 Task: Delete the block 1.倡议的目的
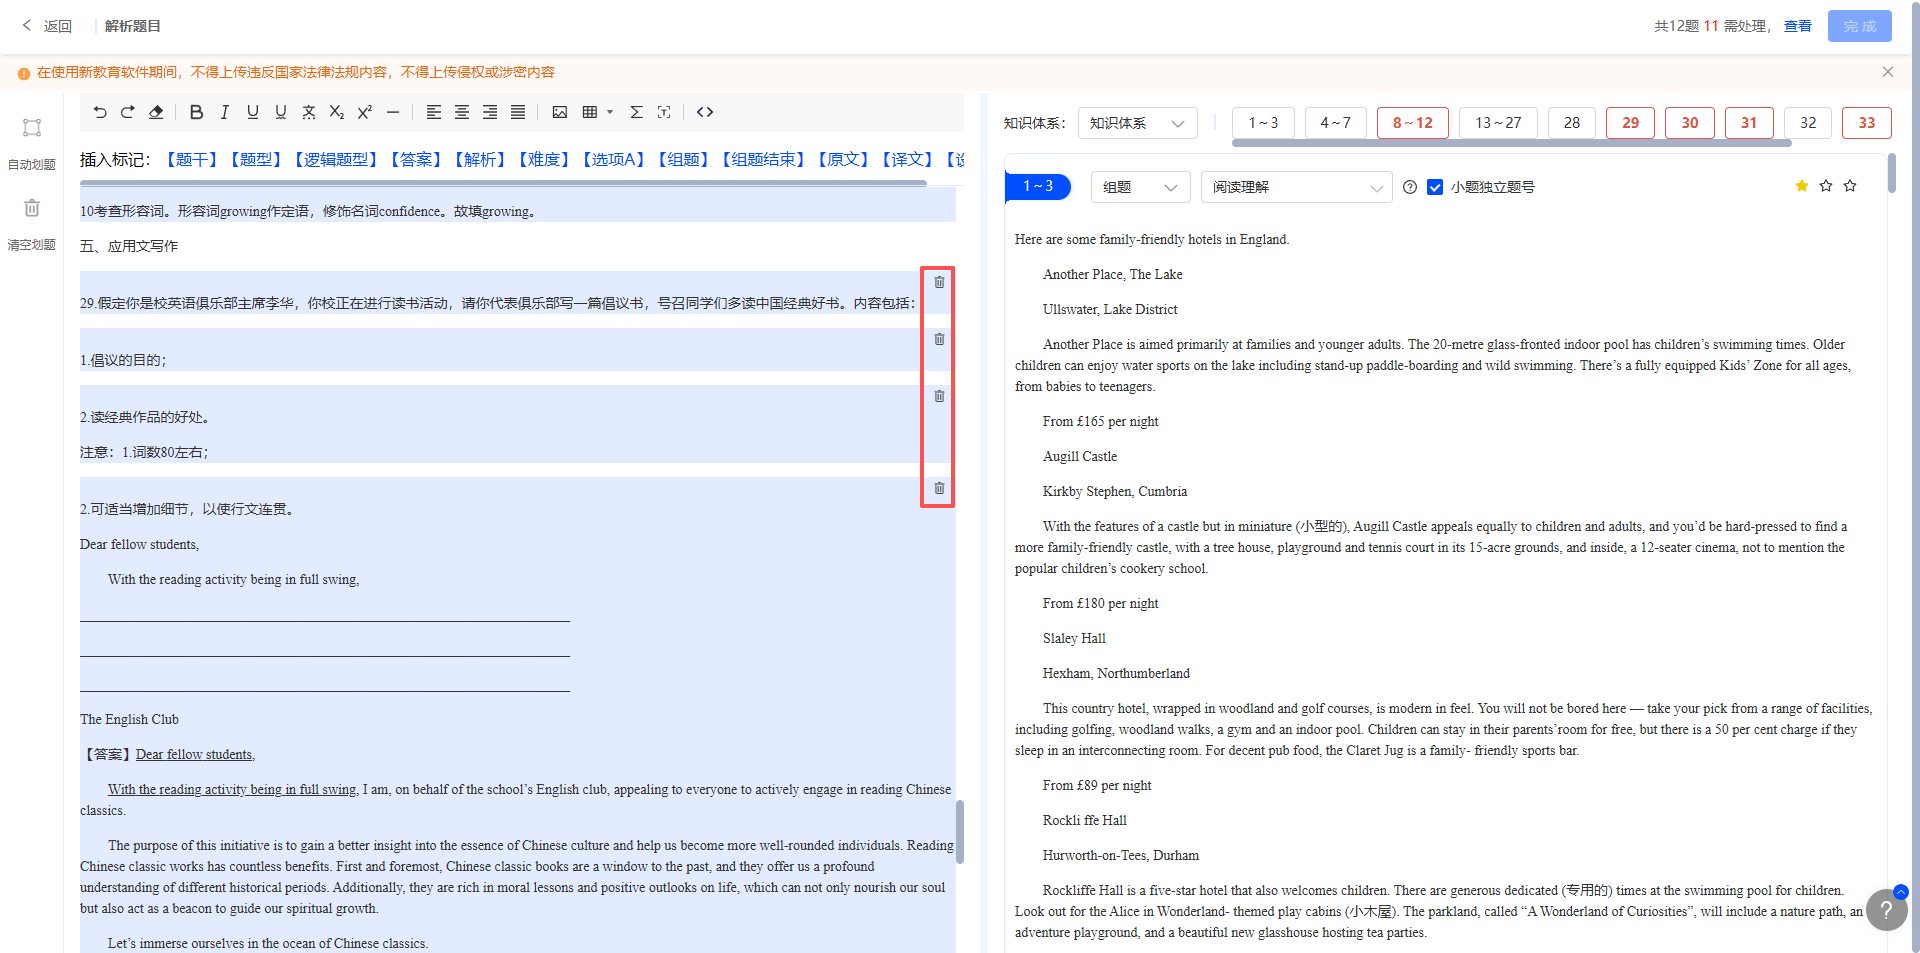coord(939,339)
